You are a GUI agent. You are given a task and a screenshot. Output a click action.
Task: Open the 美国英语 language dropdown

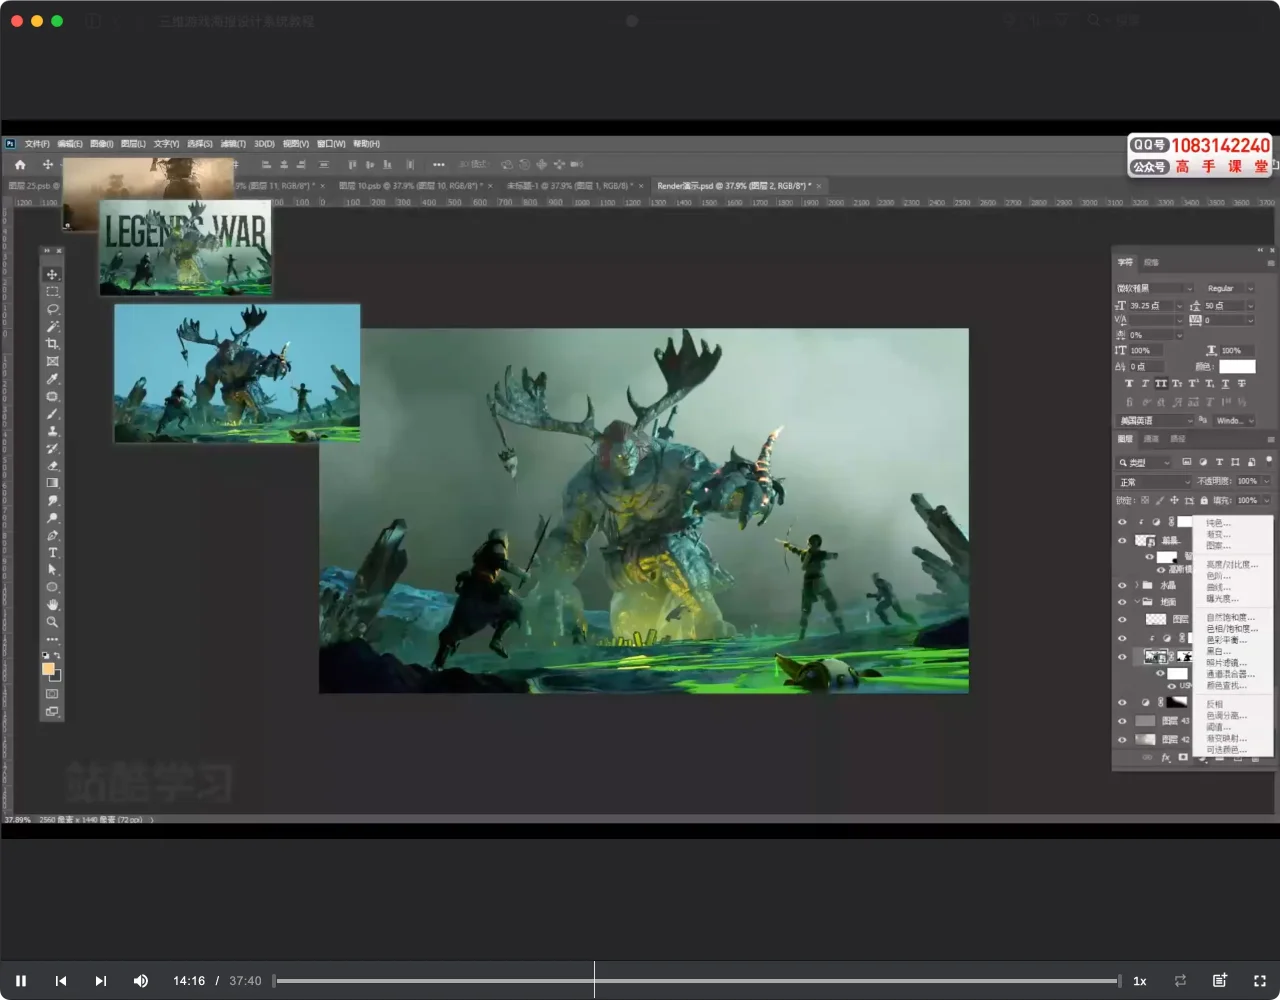(1155, 421)
